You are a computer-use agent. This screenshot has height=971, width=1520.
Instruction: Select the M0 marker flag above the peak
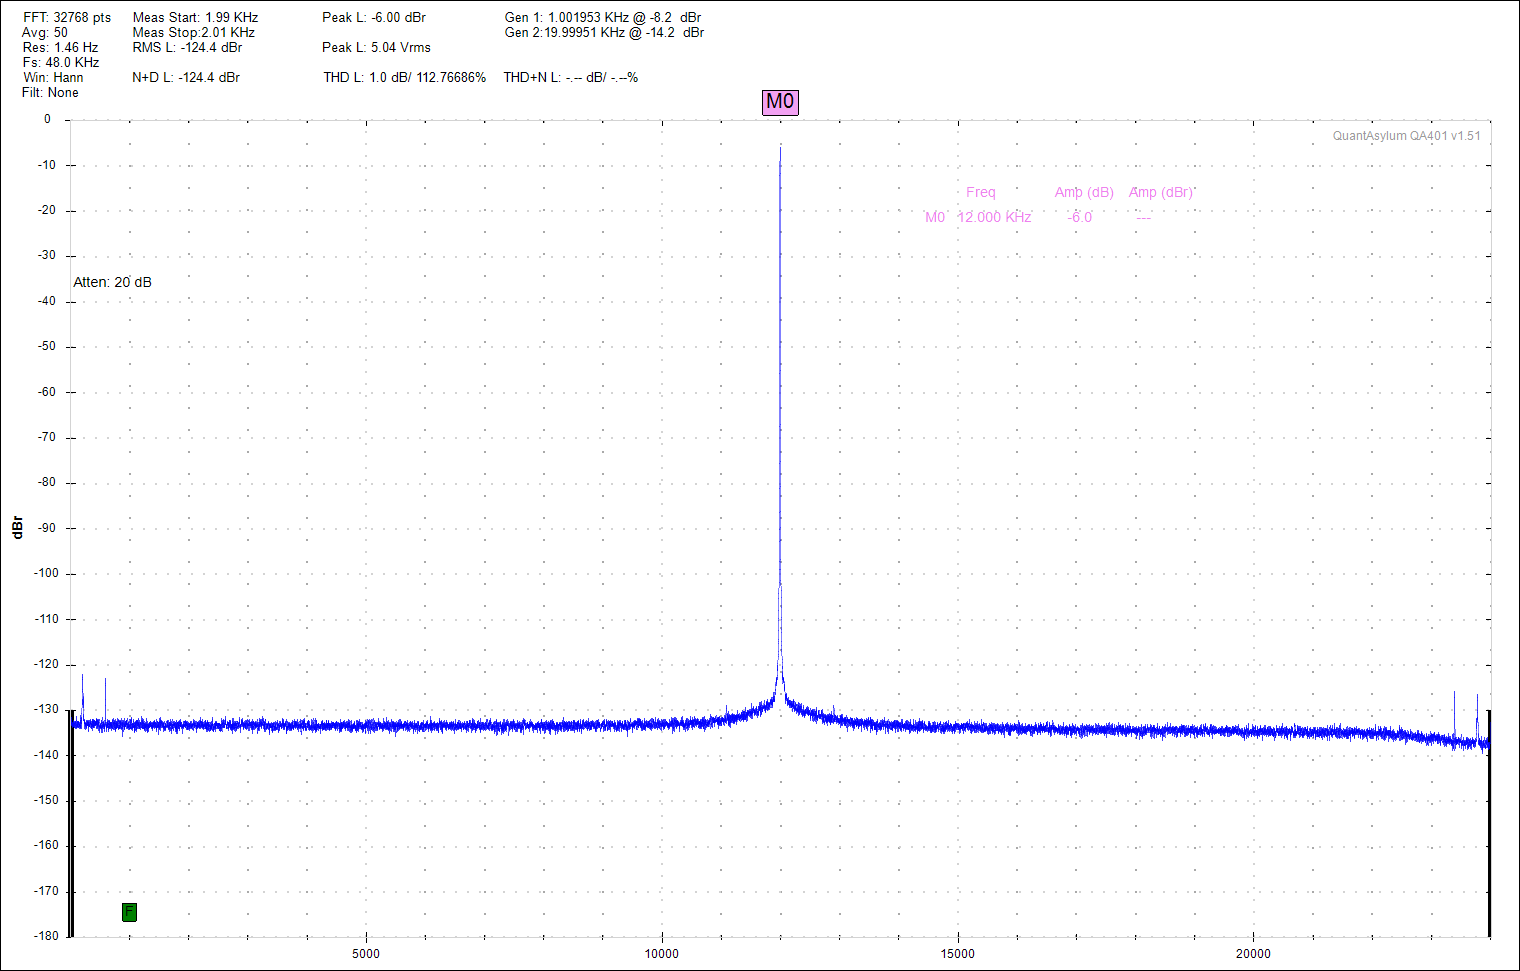780,101
